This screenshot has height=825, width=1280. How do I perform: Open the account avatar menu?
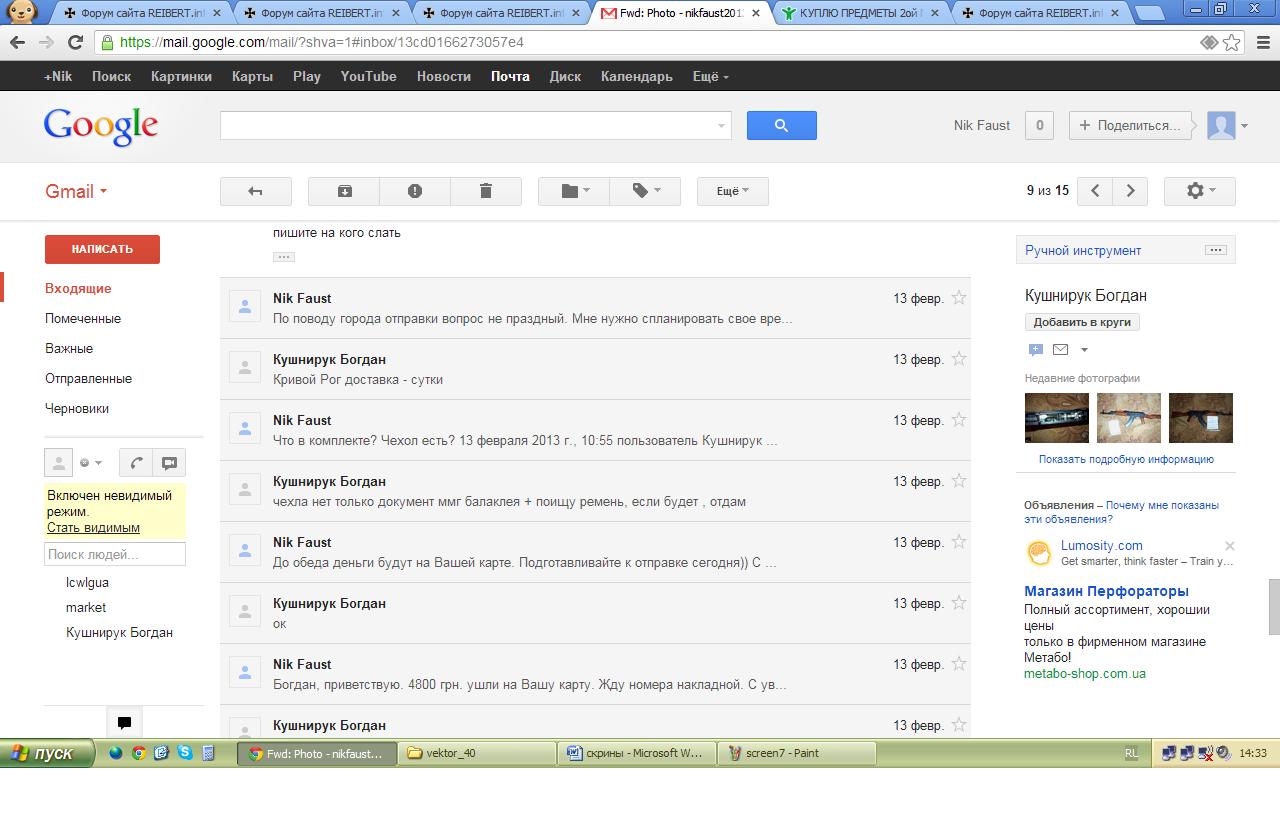[1228, 125]
